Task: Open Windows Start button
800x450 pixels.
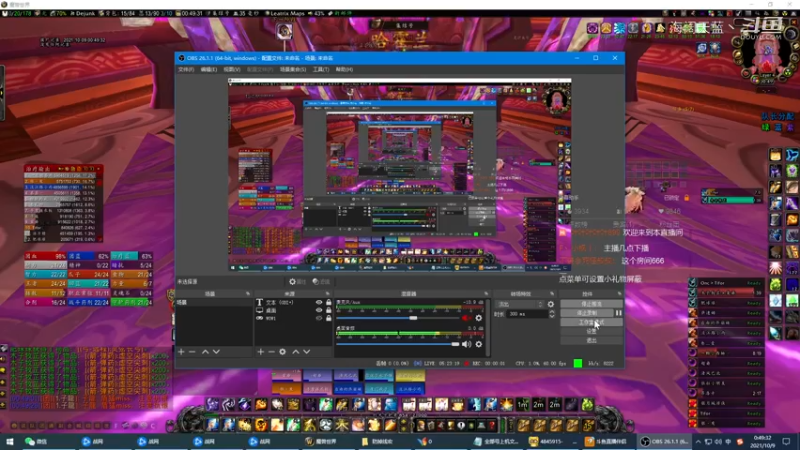Action: point(9,441)
